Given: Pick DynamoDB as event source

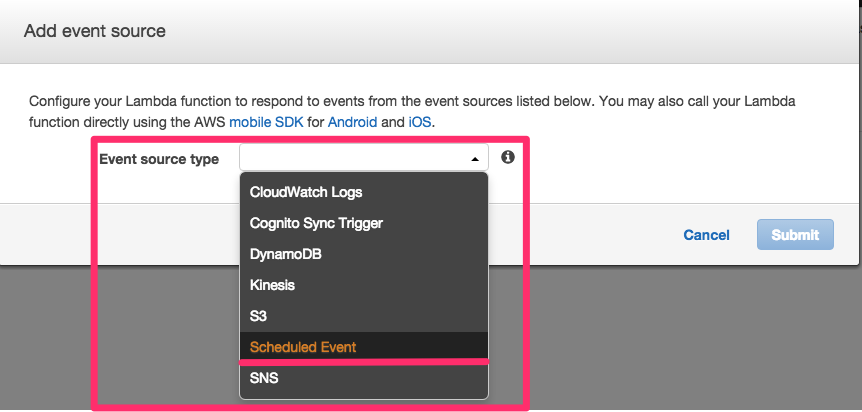Looking at the screenshot, I should [363, 254].
